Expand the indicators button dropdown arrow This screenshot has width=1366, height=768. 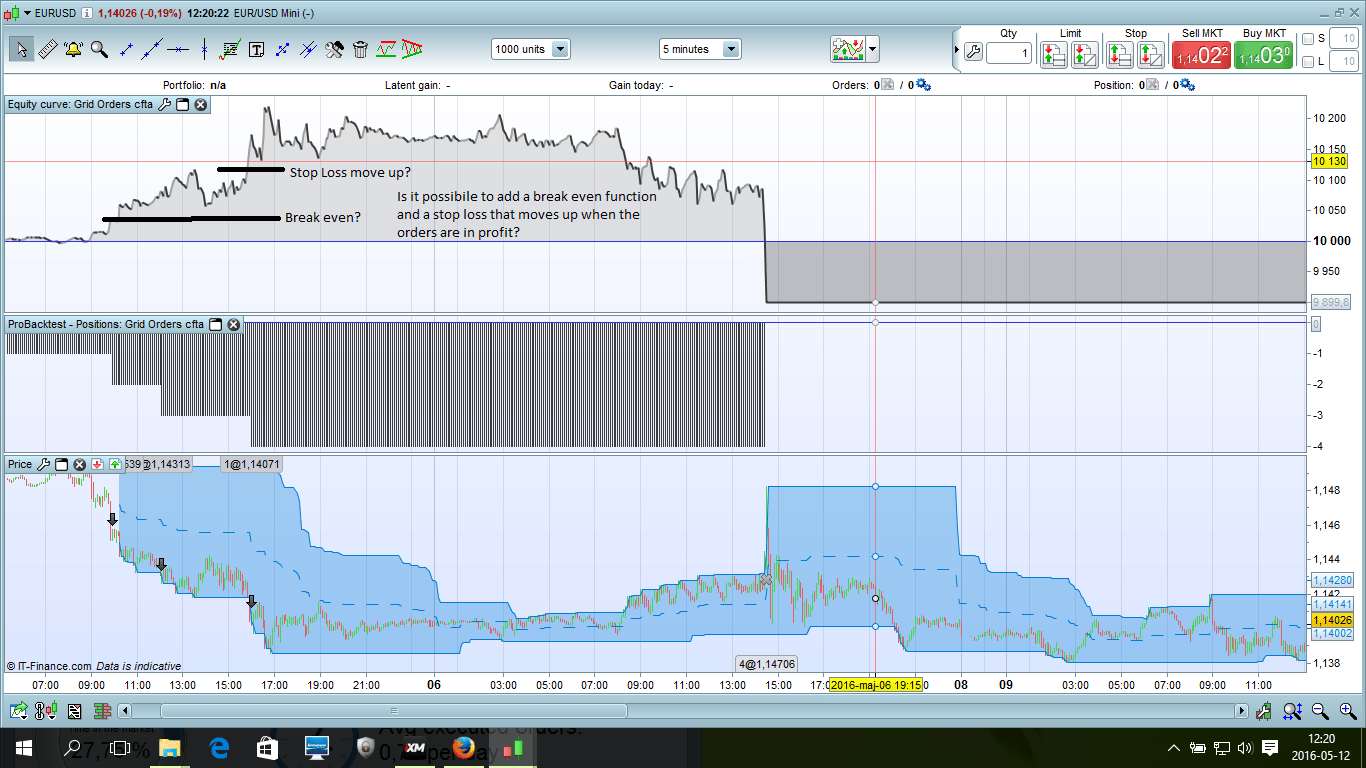pos(873,49)
